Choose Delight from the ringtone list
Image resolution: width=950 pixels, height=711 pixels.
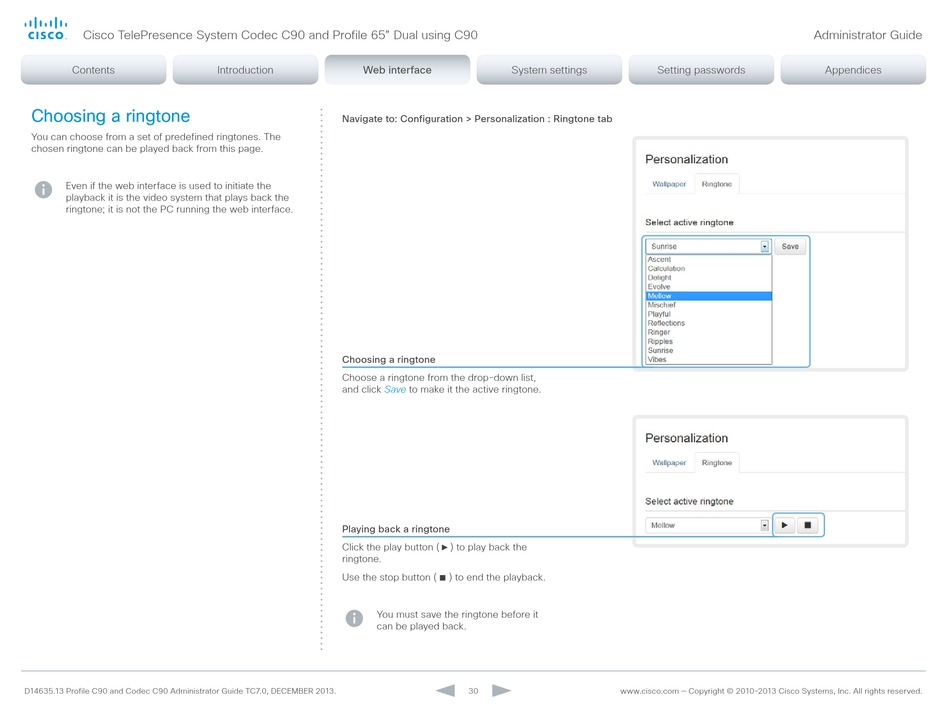(709, 277)
